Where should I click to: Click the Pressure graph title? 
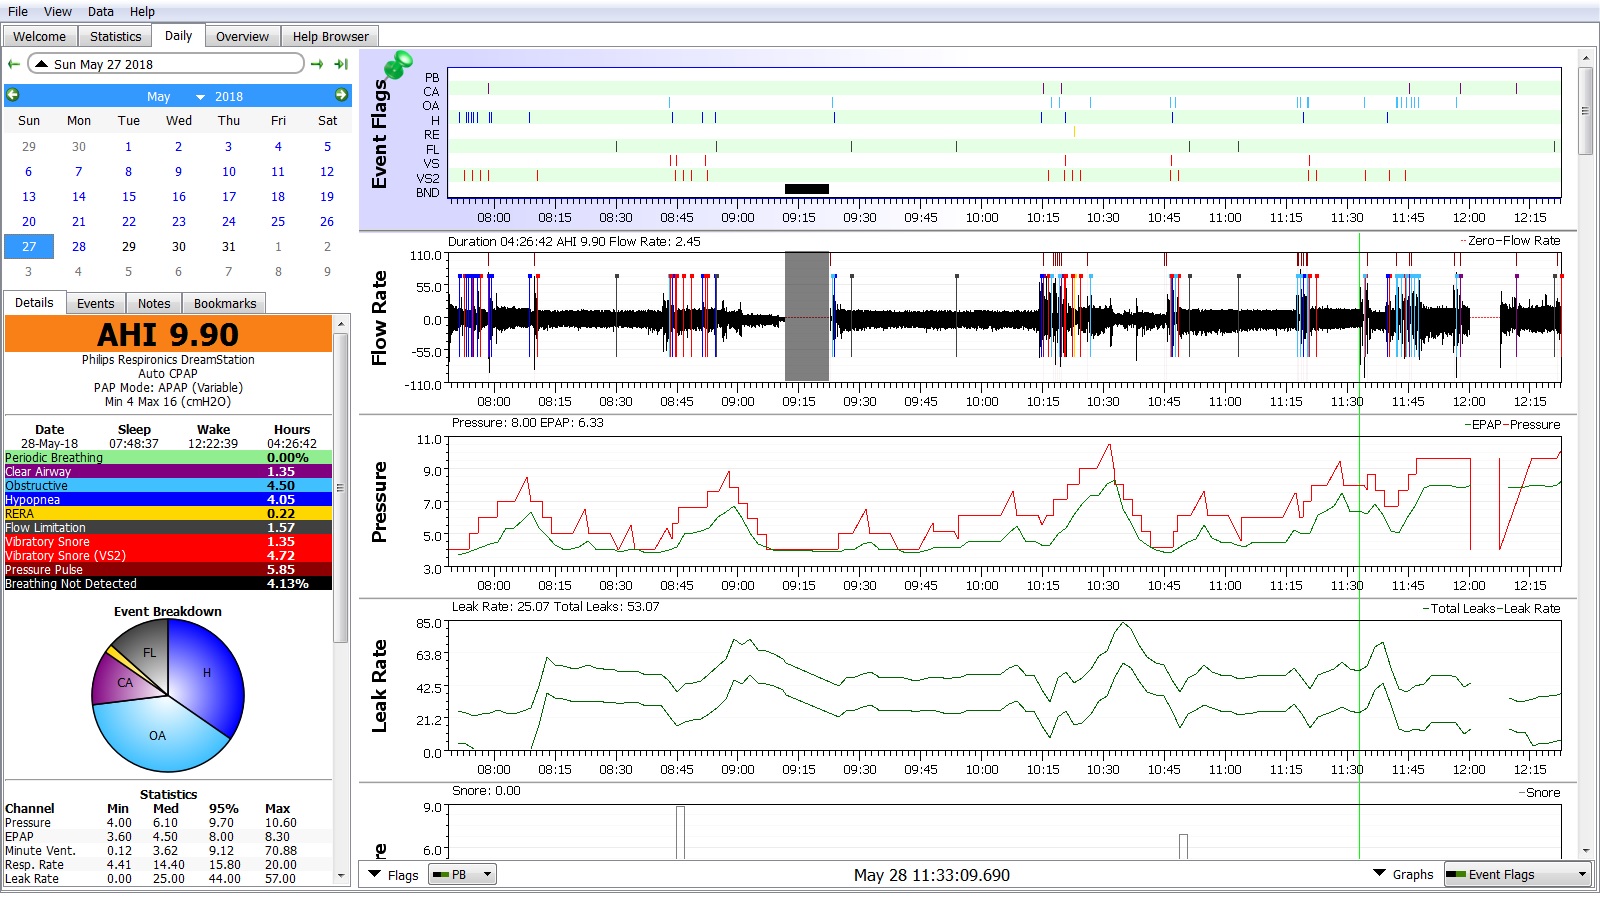379,502
